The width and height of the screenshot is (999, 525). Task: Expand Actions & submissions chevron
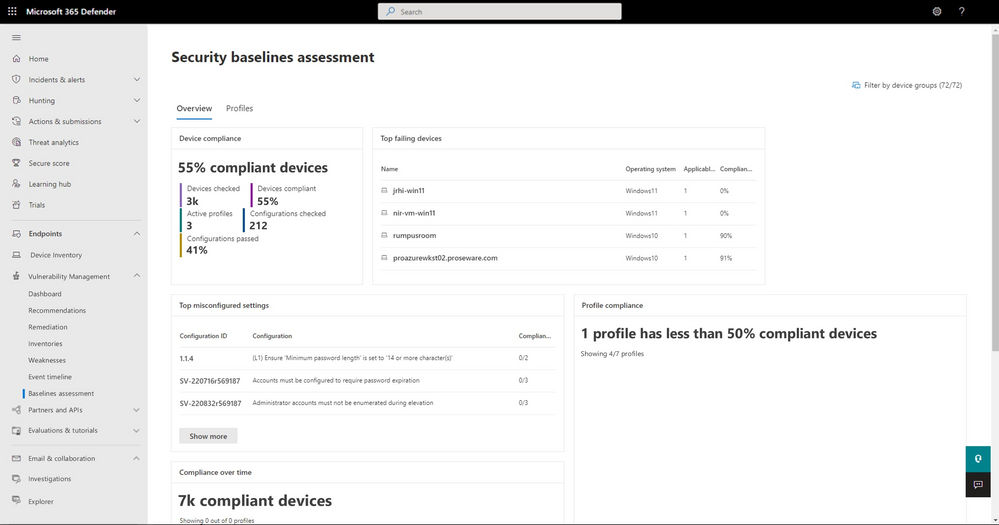(136, 121)
